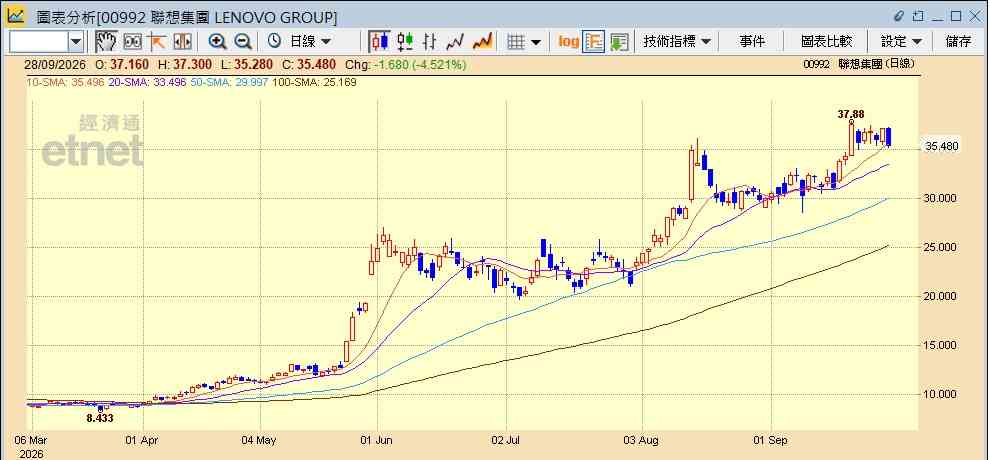This screenshot has height=460, width=990.
Task: Select the orange trend line drawing tool
Action: click(x=156, y=42)
